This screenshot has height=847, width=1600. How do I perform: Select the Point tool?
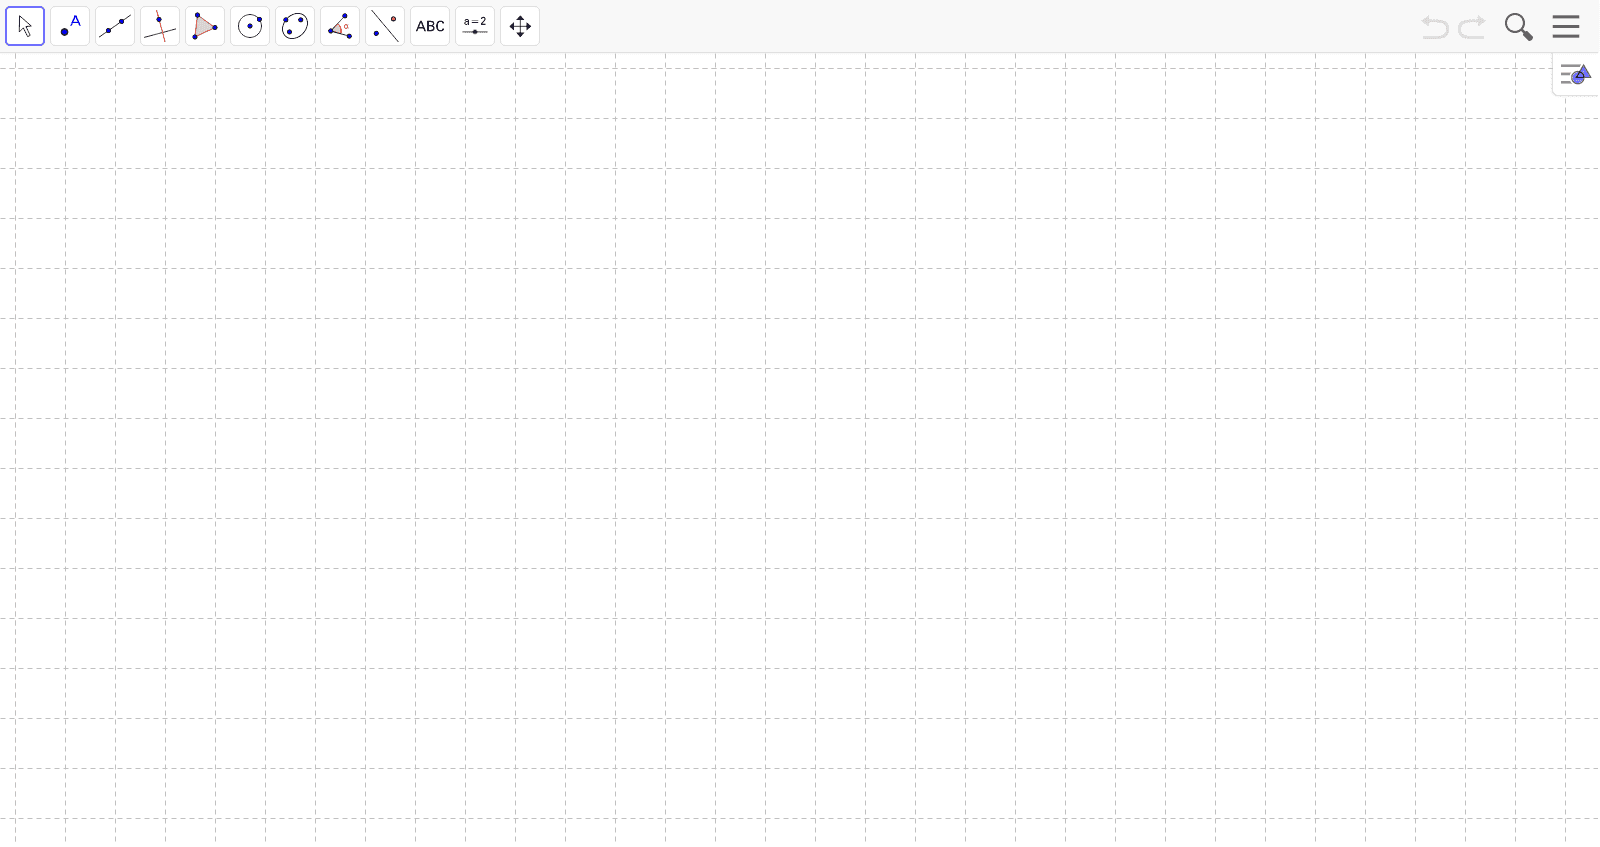pyautogui.click(x=70, y=26)
